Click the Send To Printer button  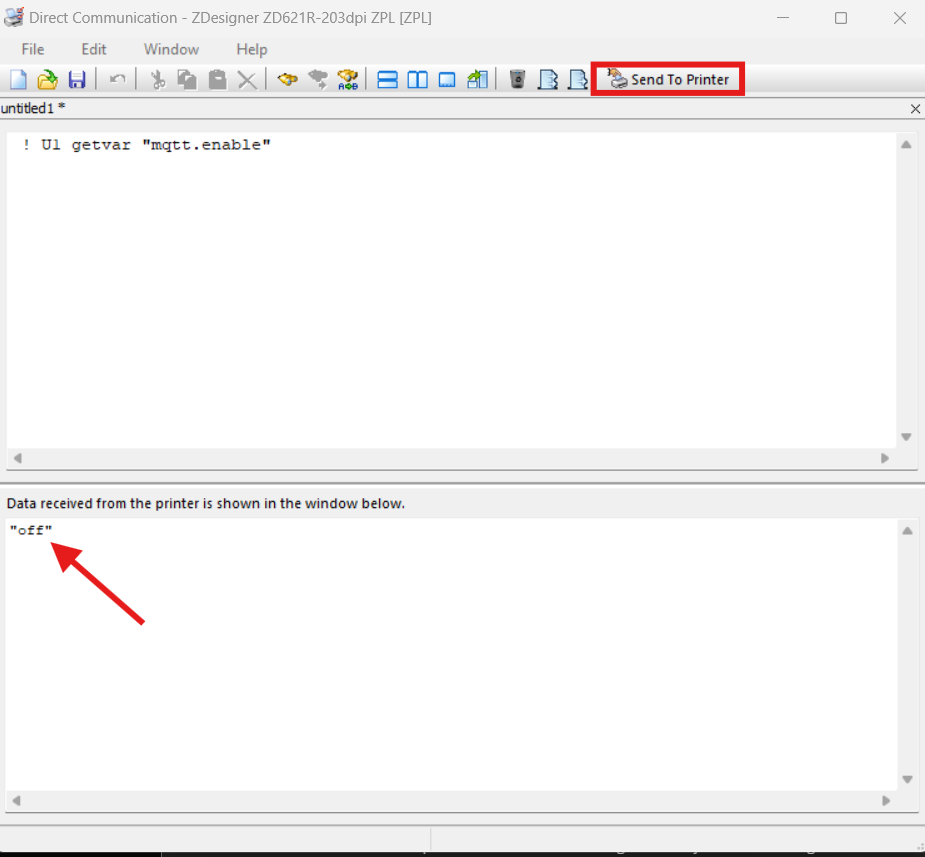668,80
